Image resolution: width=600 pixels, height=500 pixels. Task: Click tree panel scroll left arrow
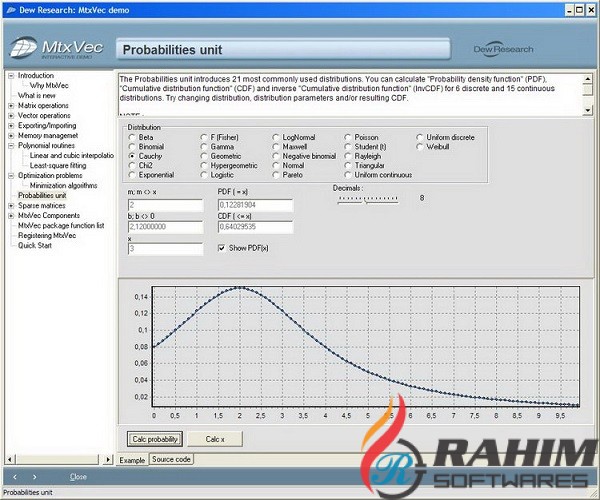[x=10, y=459]
